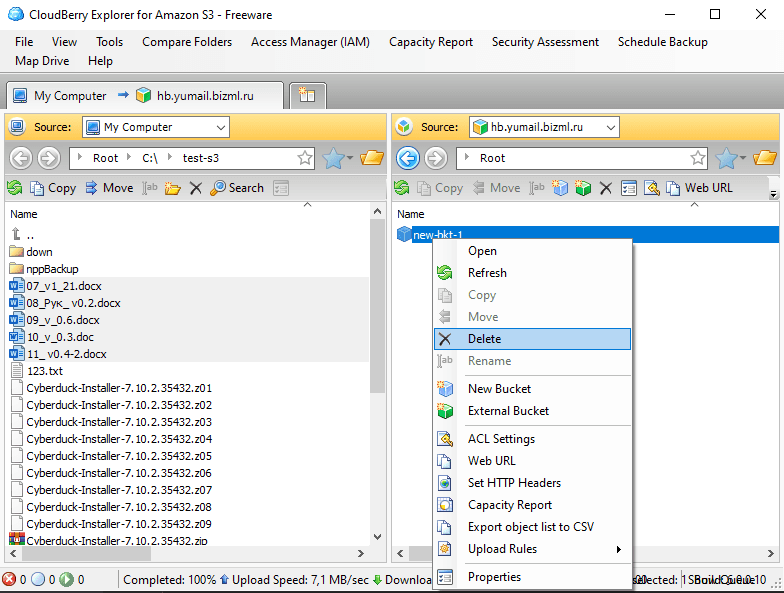Expand C:\ breadcrumb arrow in left path
This screenshot has width=784, height=593.
click(130, 158)
